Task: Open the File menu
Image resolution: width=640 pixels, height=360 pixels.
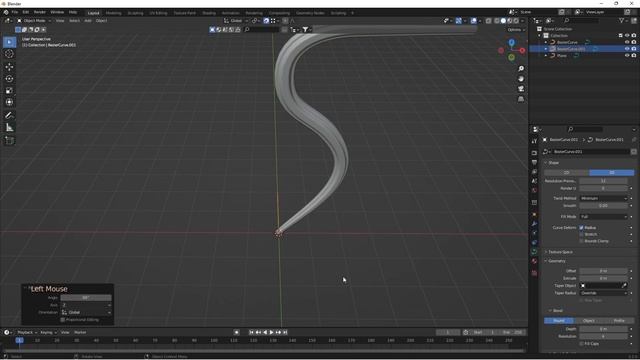Action: point(15,12)
